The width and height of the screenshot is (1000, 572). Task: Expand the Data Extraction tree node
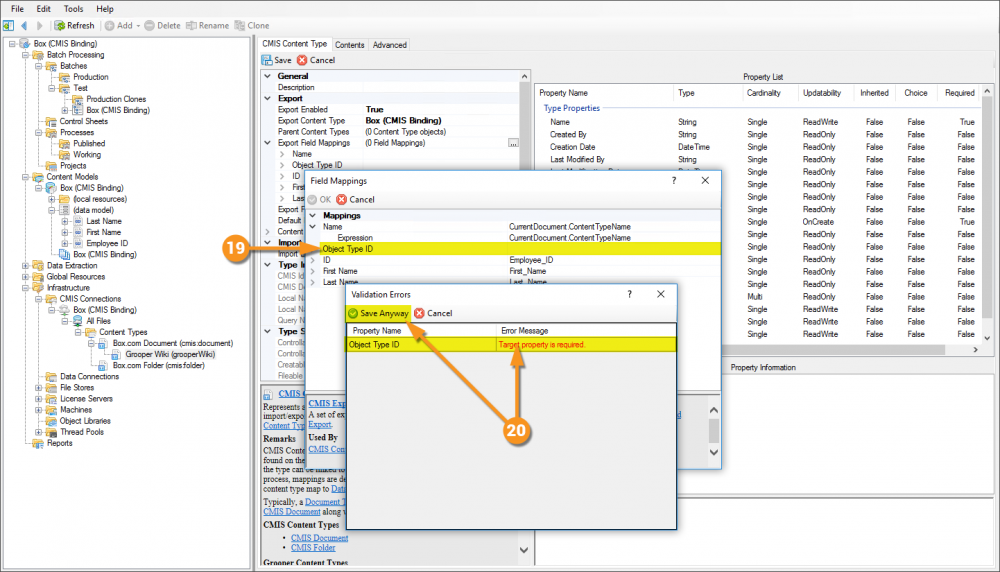(x=26, y=265)
